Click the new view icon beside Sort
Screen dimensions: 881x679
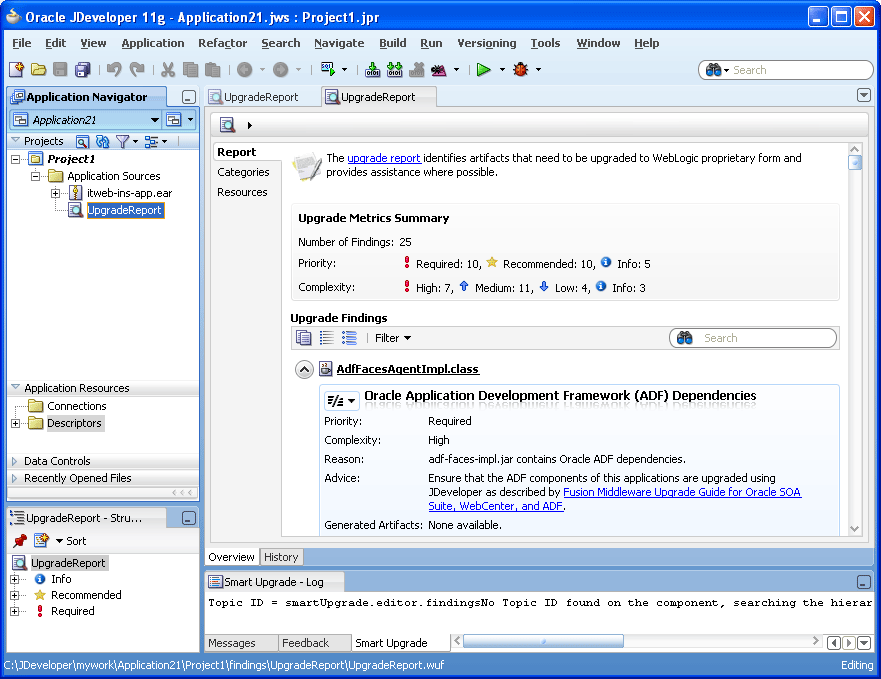pyautogui.click(x=41, y=541)
